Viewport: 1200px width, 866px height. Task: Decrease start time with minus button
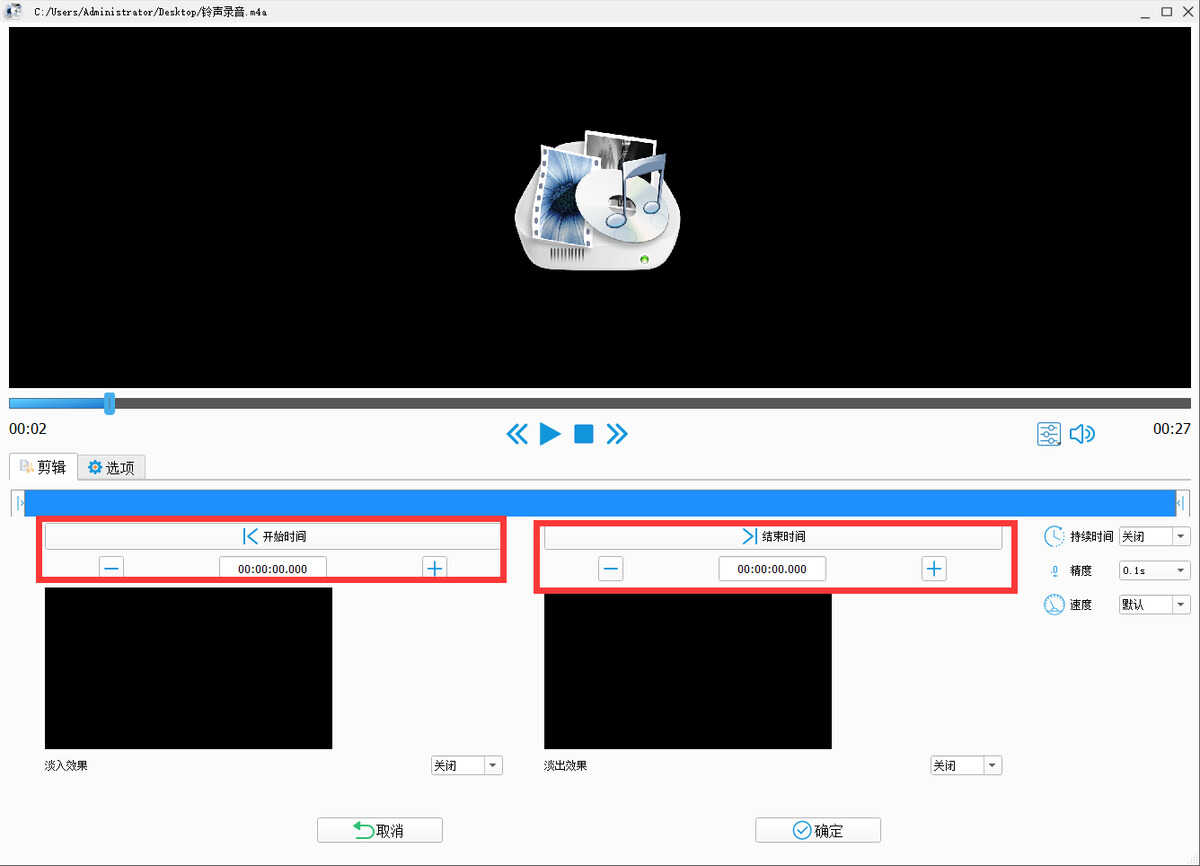click(x=111, y=568)
